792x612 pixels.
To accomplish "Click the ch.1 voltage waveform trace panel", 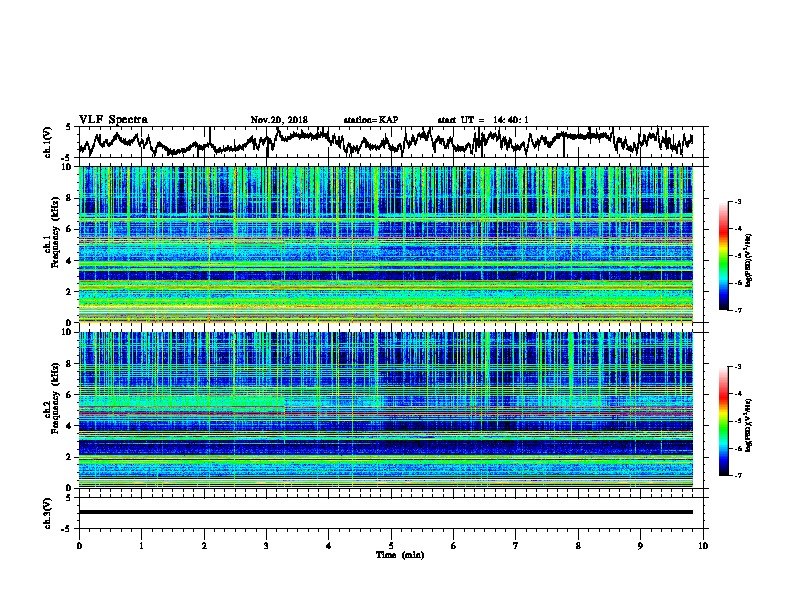I will coord(391,142).
